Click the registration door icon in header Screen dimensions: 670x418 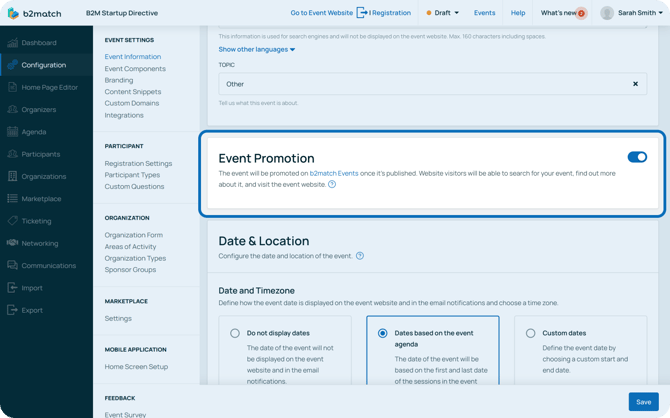tap(361, 13)
